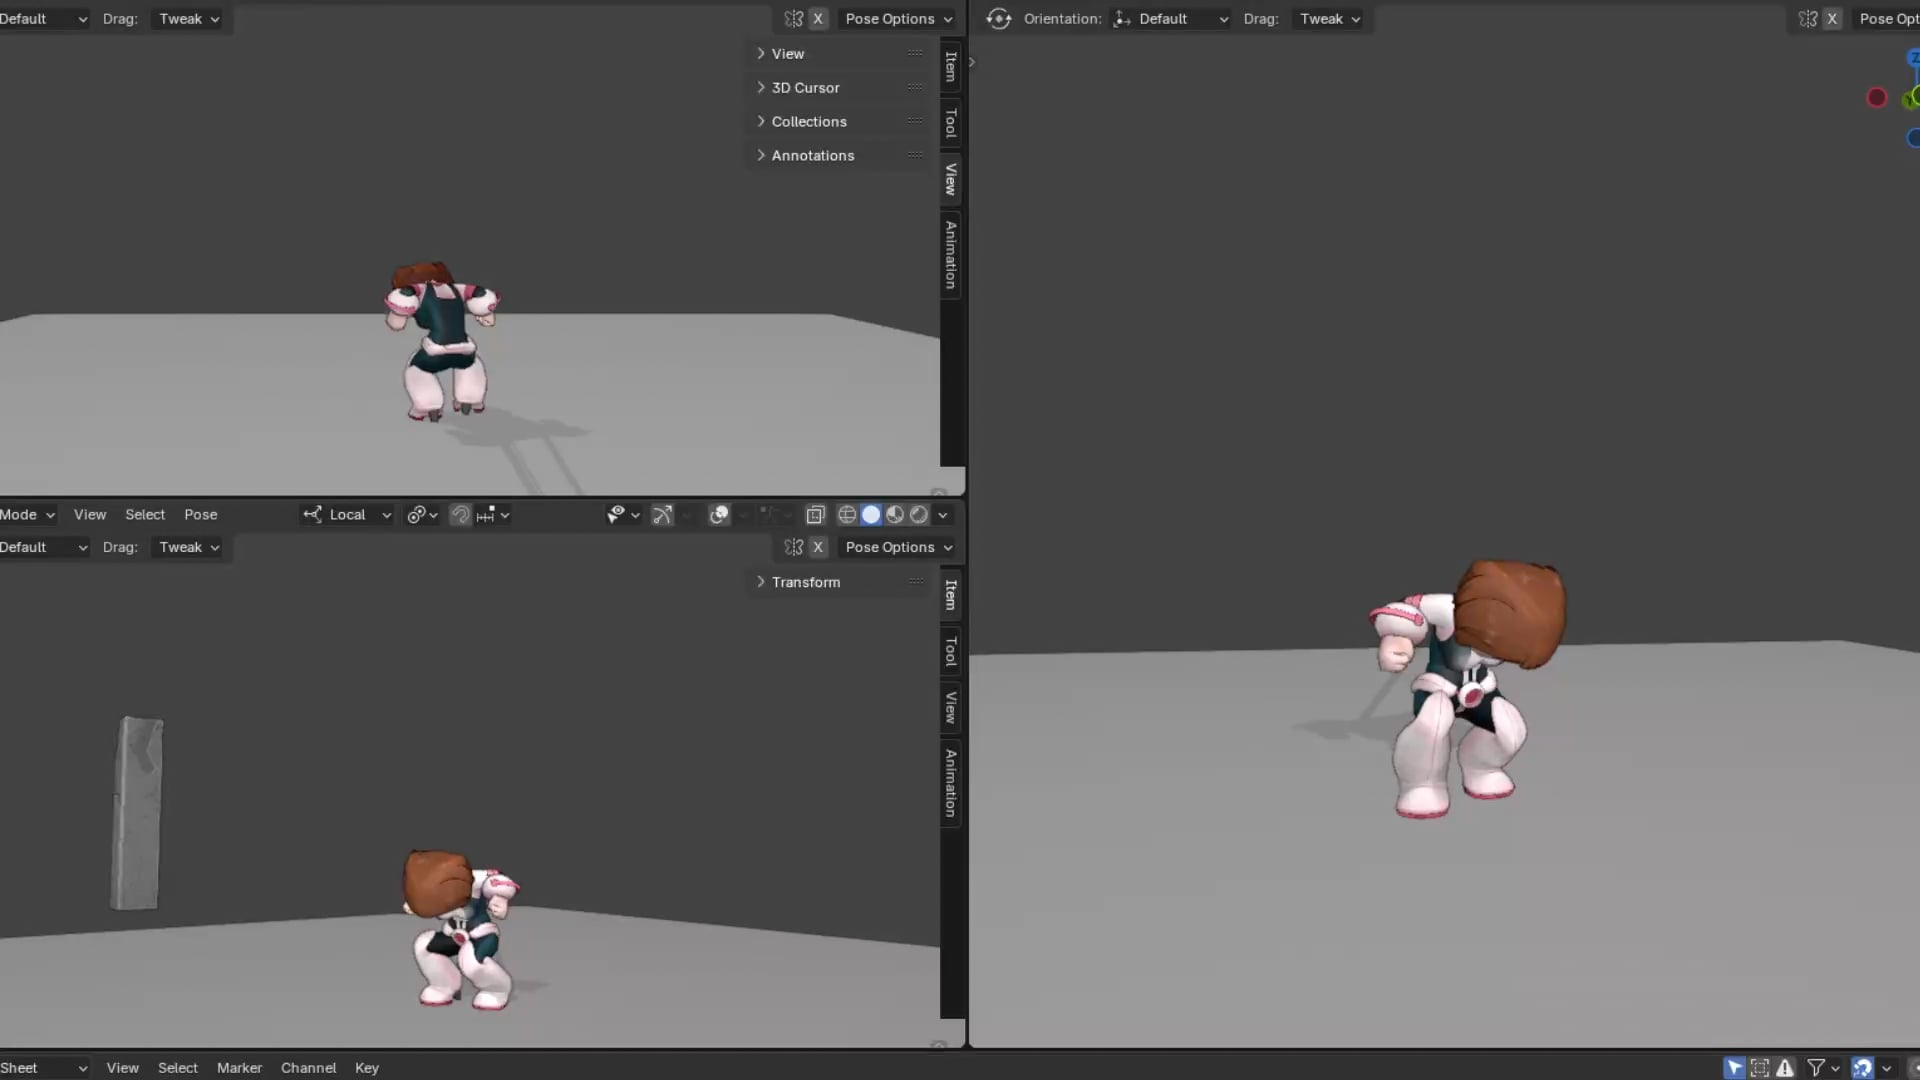The width and height of the screenshot is (1920, 1080).
Task: Click red X axis on navigation gizmo
Action: (x=1877, y=97)
